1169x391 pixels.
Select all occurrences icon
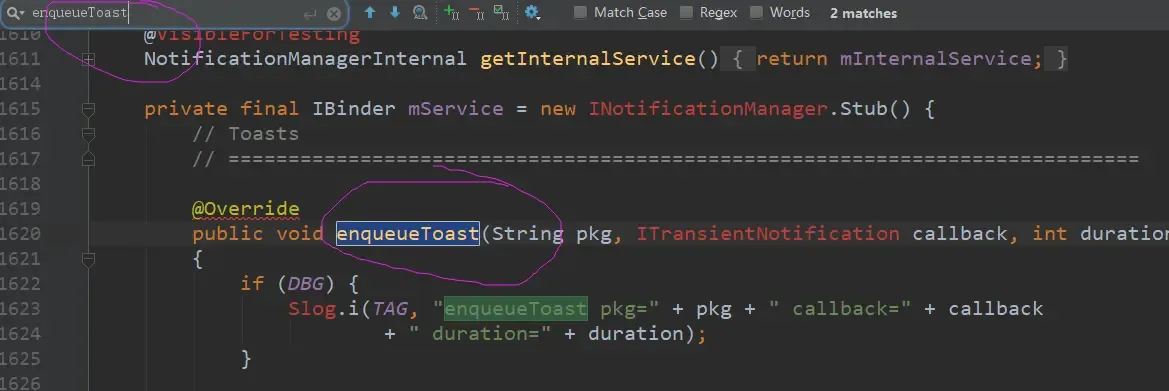[501, 13]
